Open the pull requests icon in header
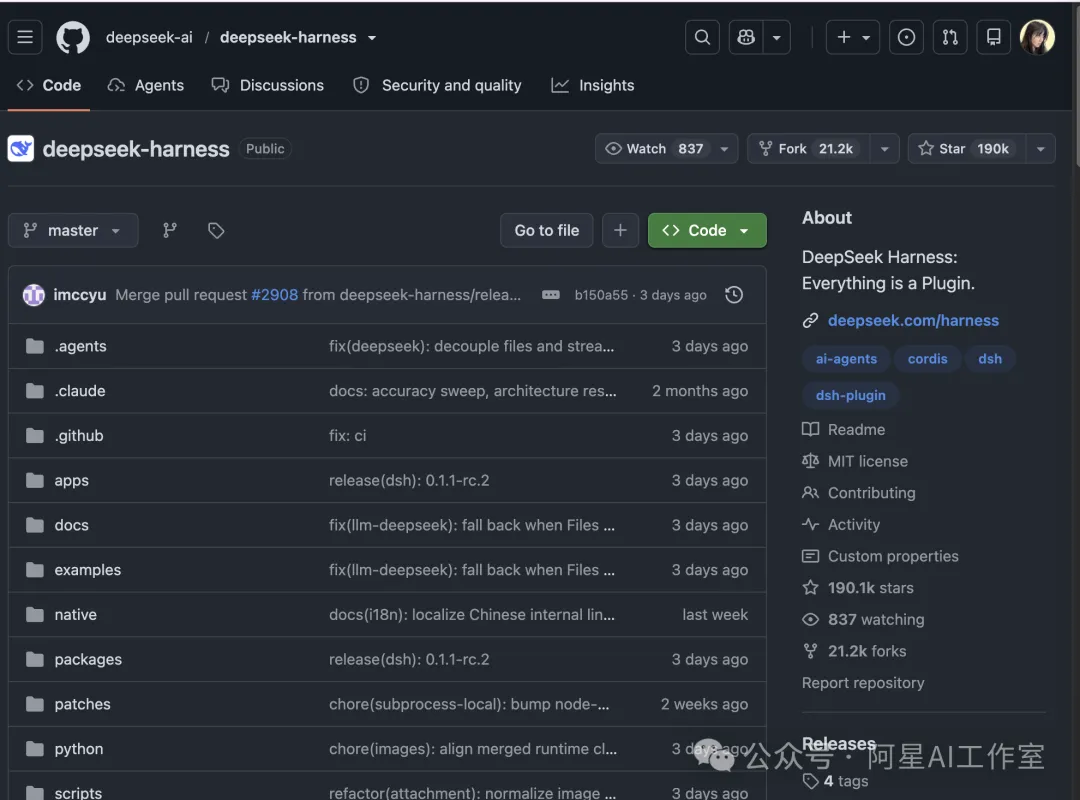1080x800 pixels. click(950, 37)
